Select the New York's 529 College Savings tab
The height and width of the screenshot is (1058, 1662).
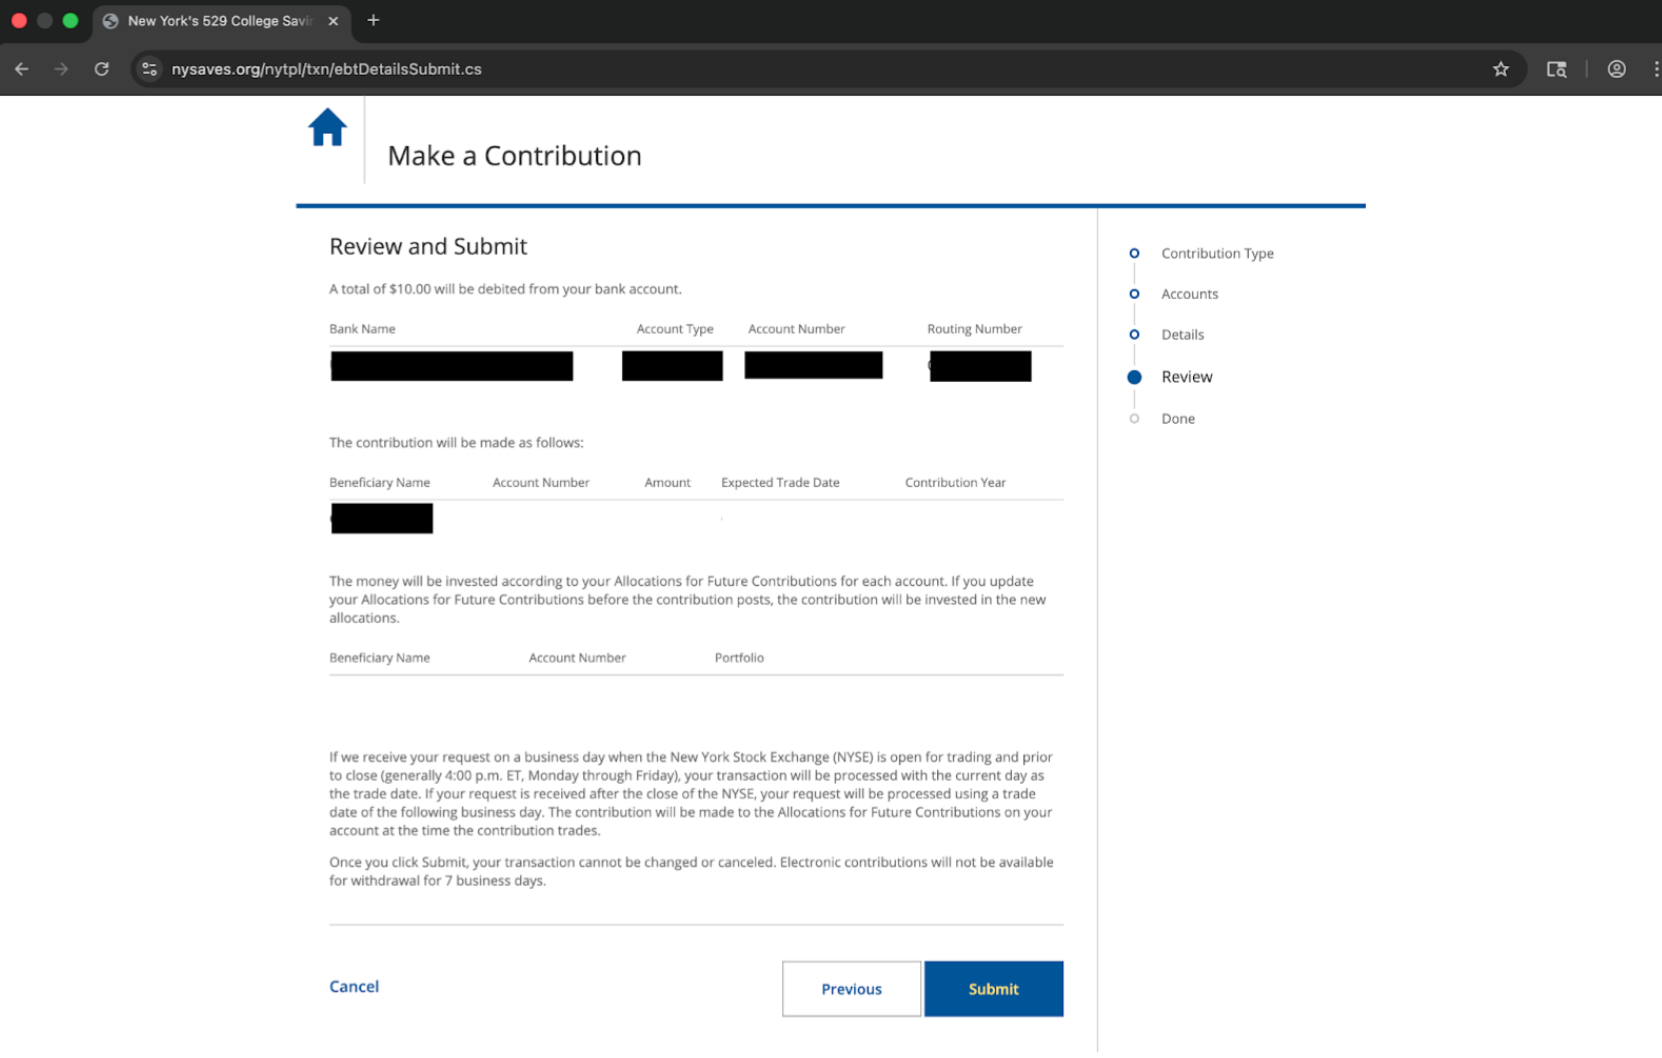(220, 21)
